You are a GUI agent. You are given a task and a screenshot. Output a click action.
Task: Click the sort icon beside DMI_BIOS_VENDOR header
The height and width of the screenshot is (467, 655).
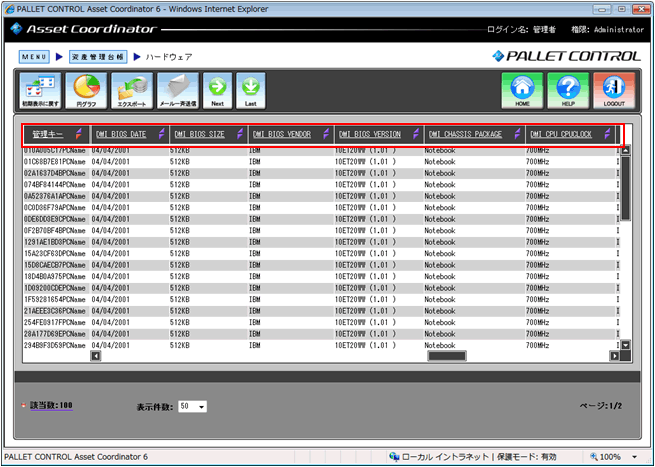[326, 134]
